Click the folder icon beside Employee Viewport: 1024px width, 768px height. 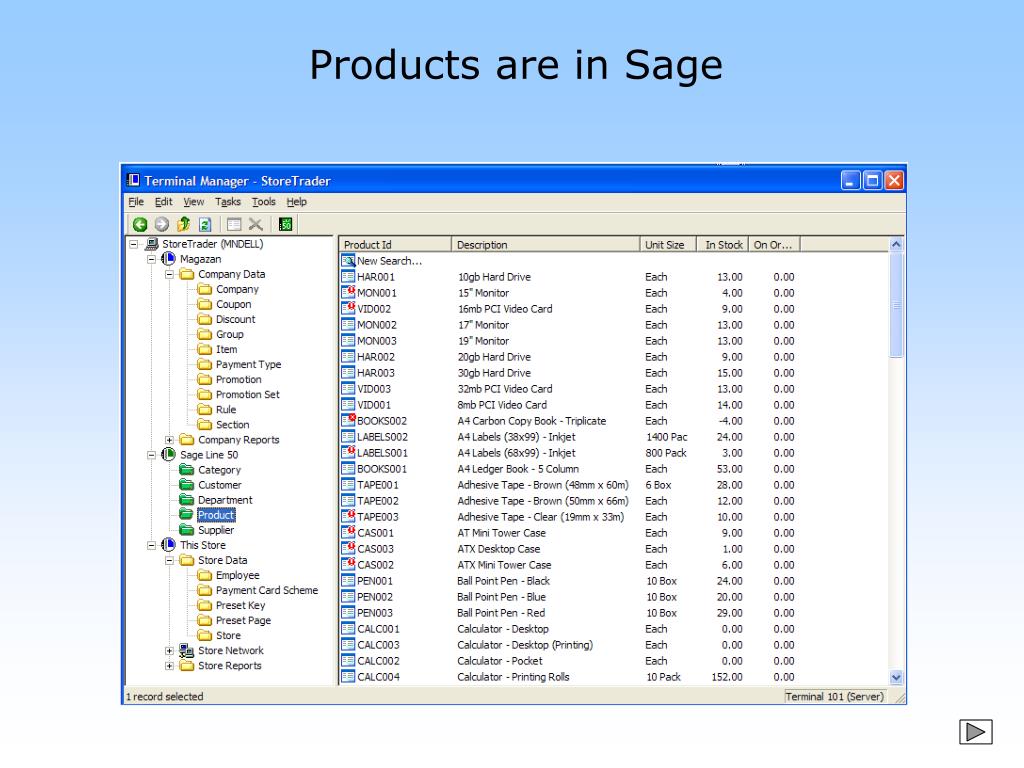click(205, 575)
